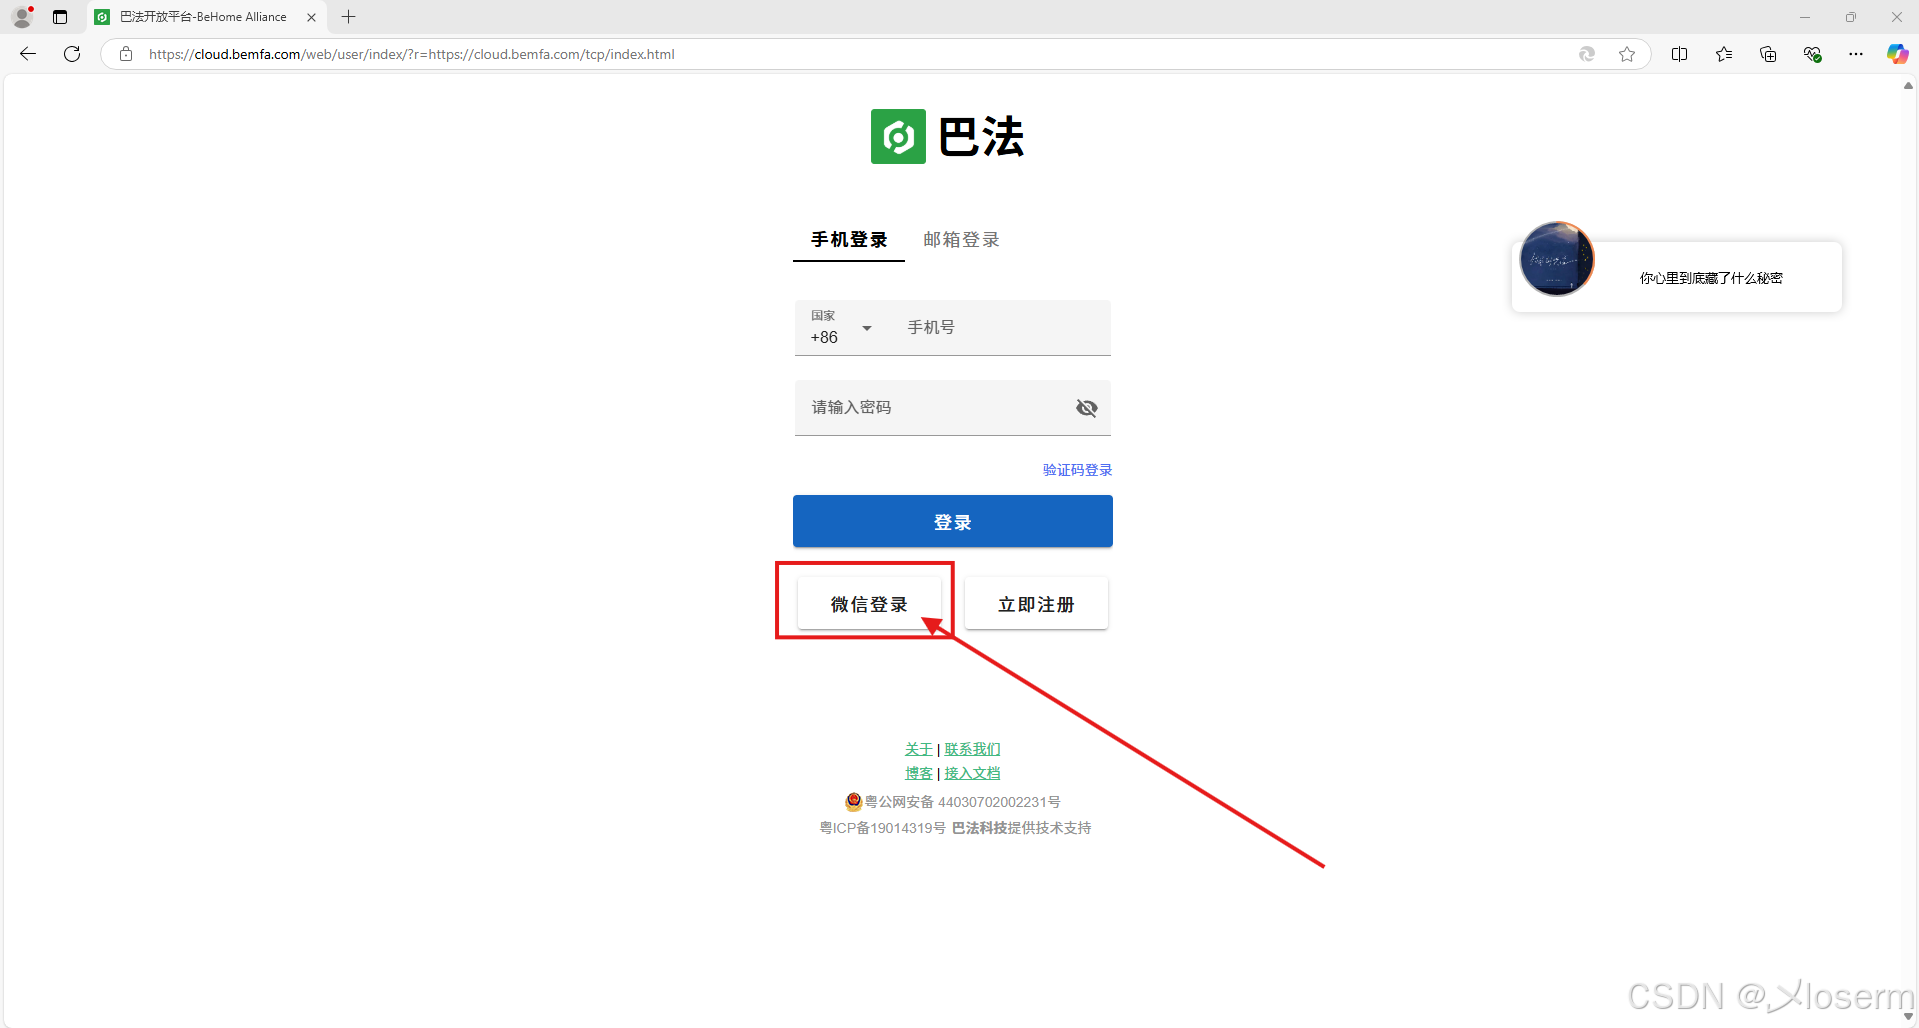1919x1028 pixels.
Task: Launch Copilot sidebar icon
Action: click(1897, 54)
